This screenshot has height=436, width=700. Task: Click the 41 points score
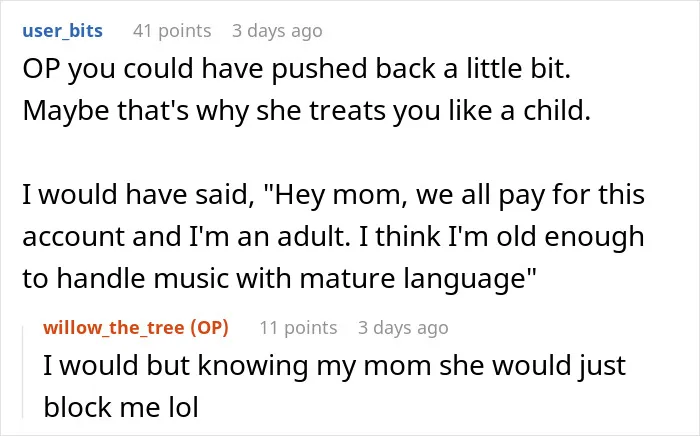pyautogui.click(x=172, y=31)
